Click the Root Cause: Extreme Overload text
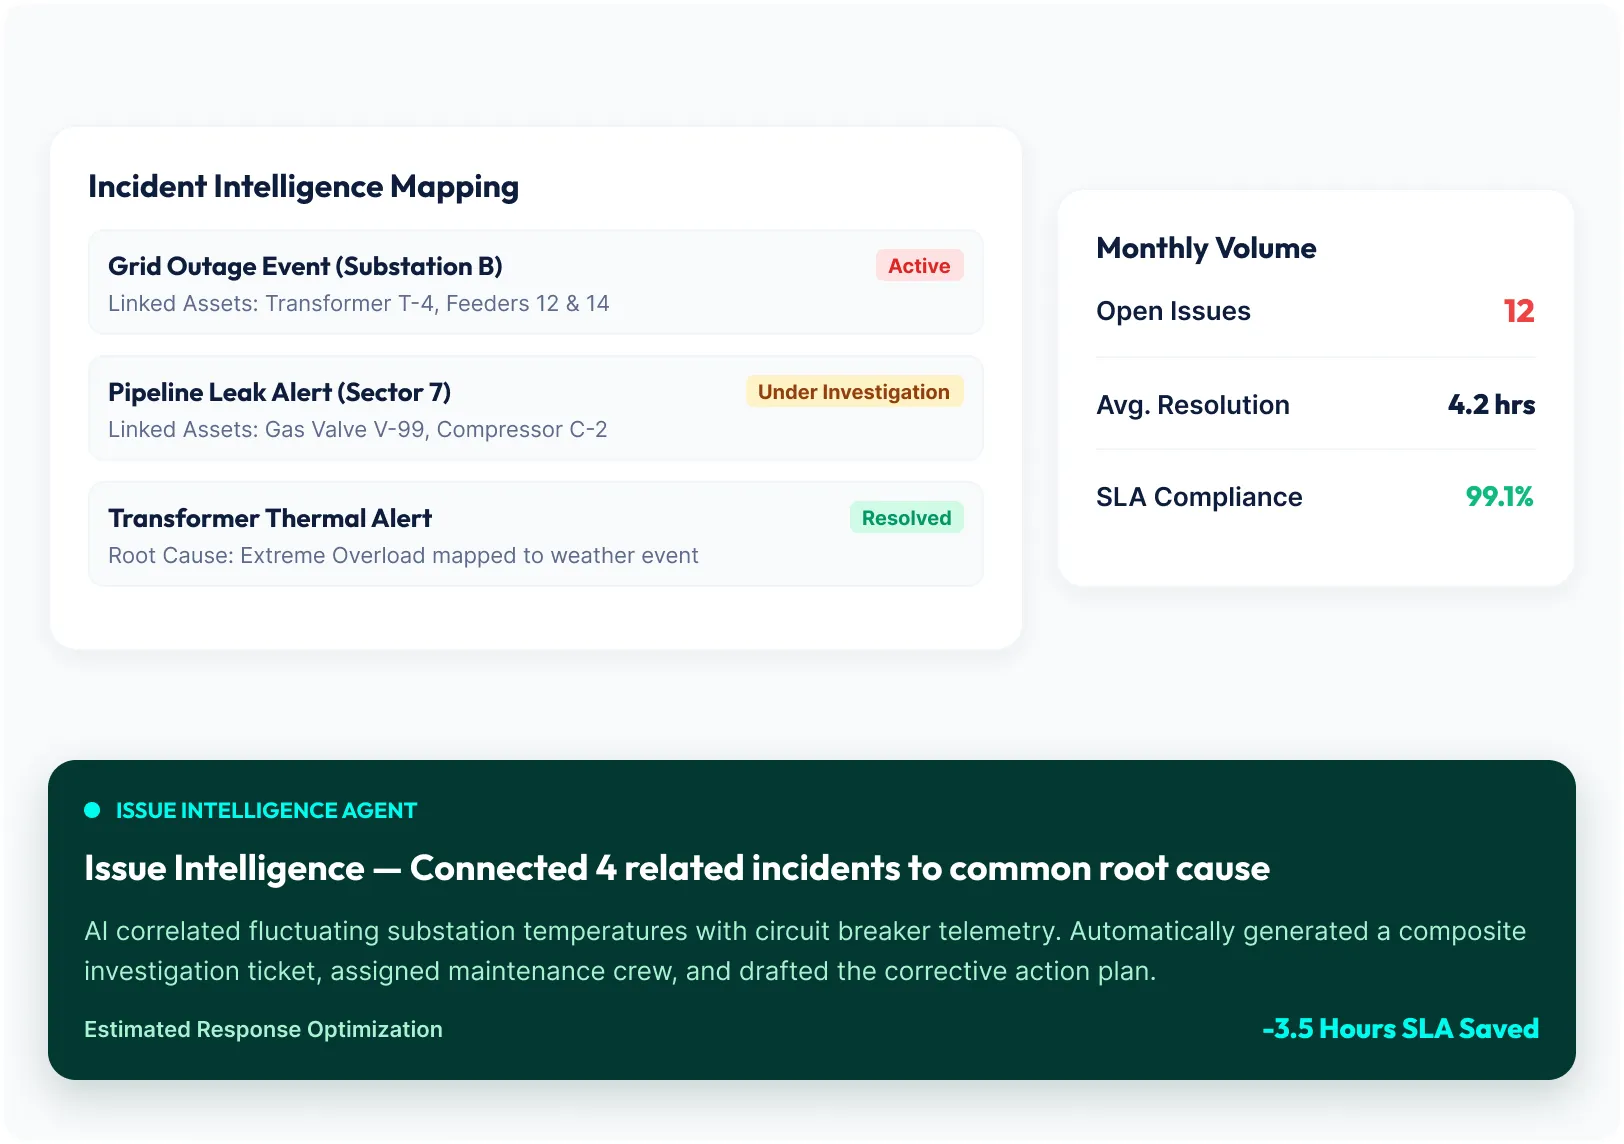The width and height of the screenshot is (1624, 1144). [403, 555]
